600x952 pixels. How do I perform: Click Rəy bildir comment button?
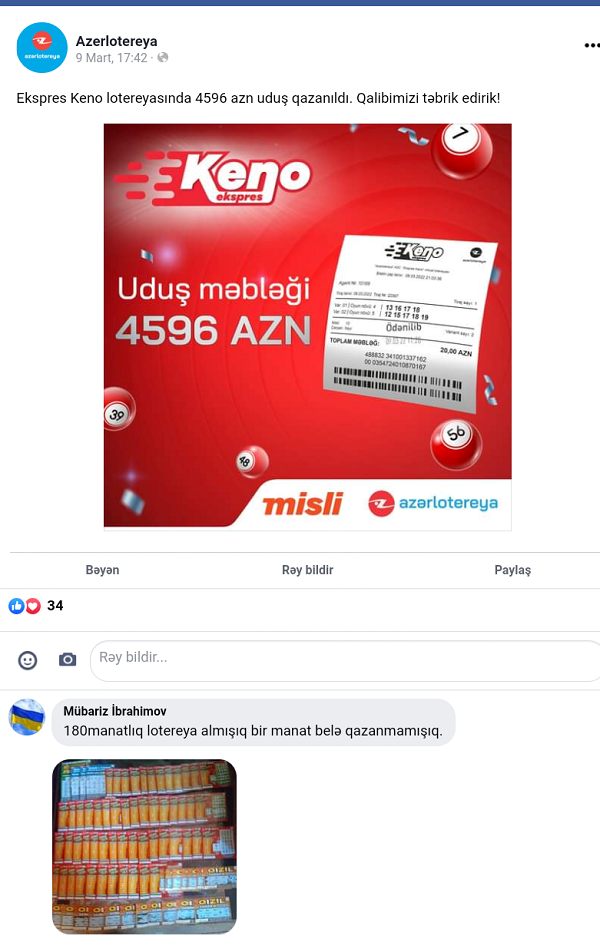[307, 570]
